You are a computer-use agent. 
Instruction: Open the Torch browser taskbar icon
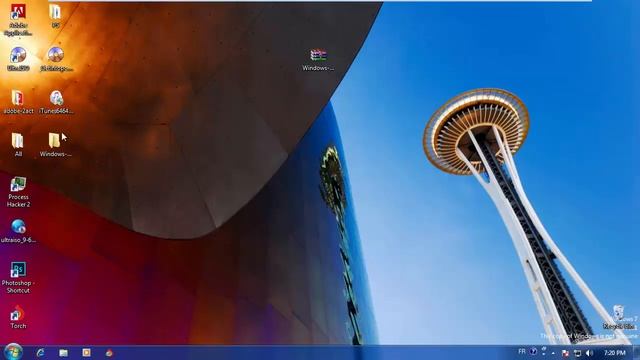click(109, 353)
